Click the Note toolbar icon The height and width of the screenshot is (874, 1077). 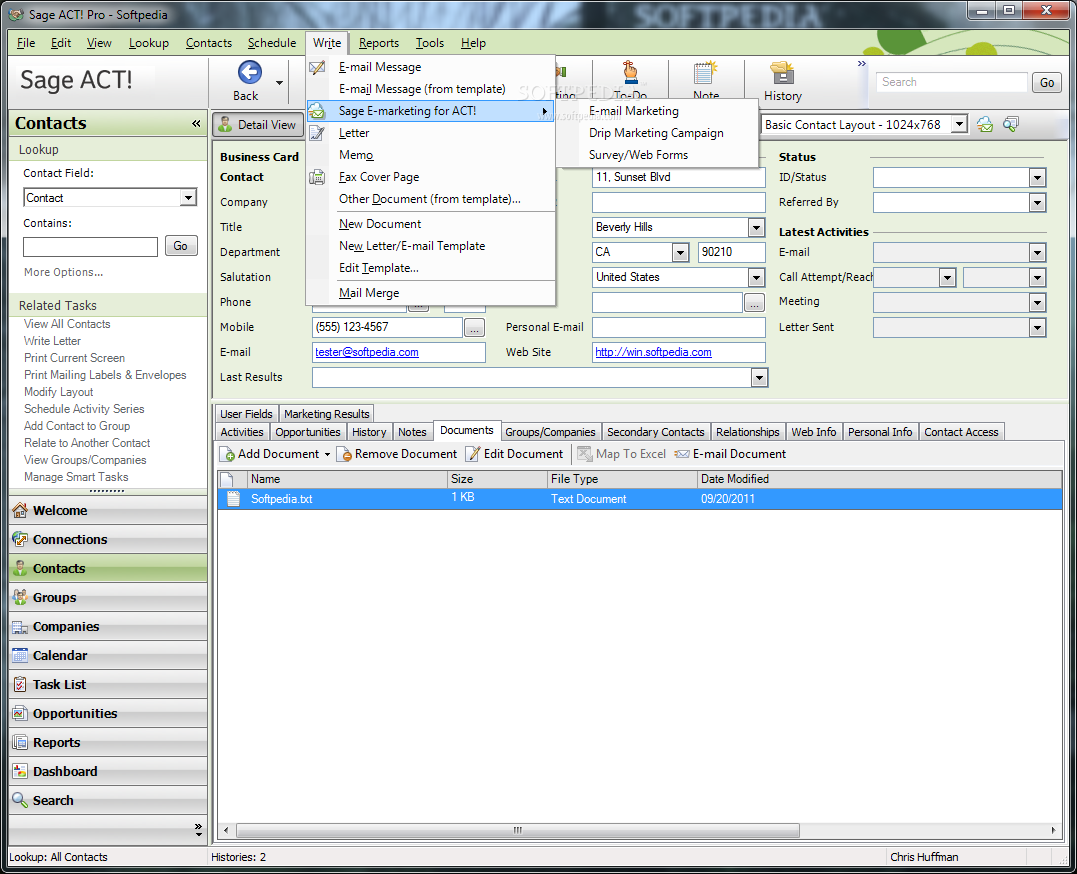(705, 72)
